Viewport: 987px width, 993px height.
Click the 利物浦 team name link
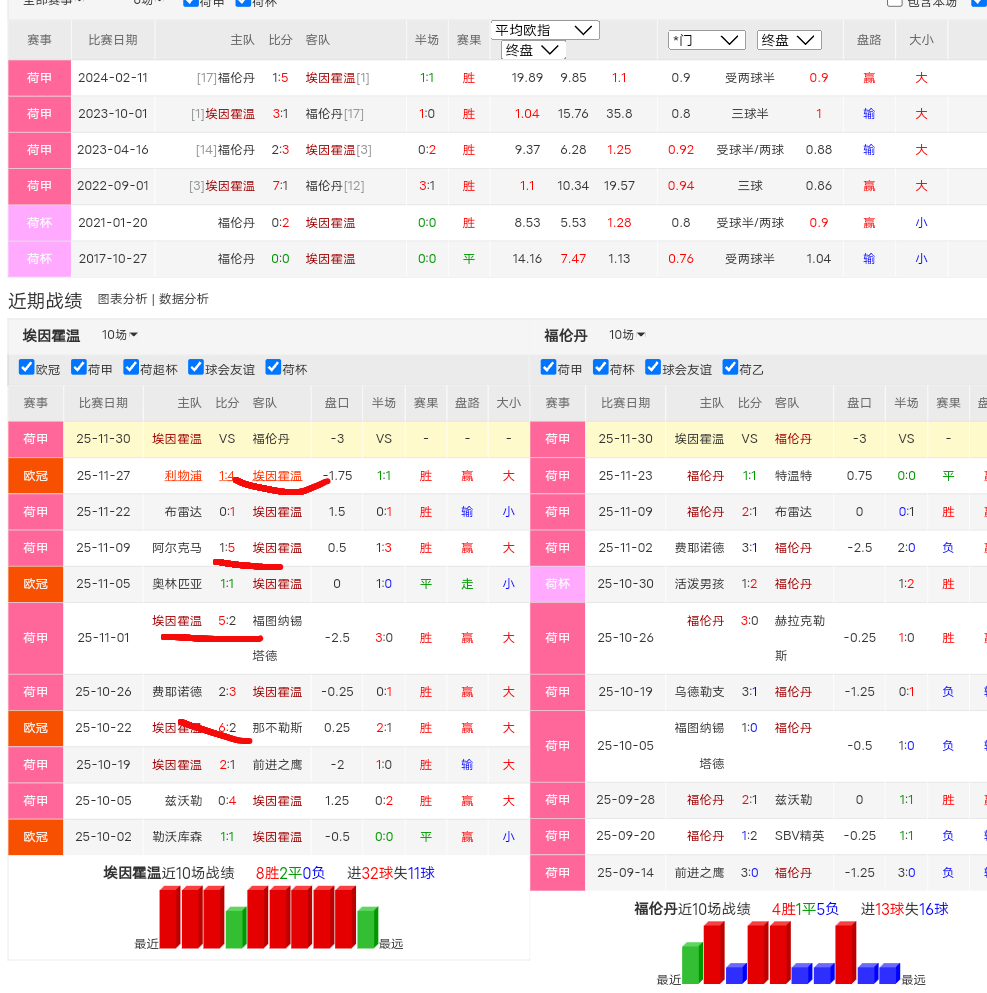point(183,476)
